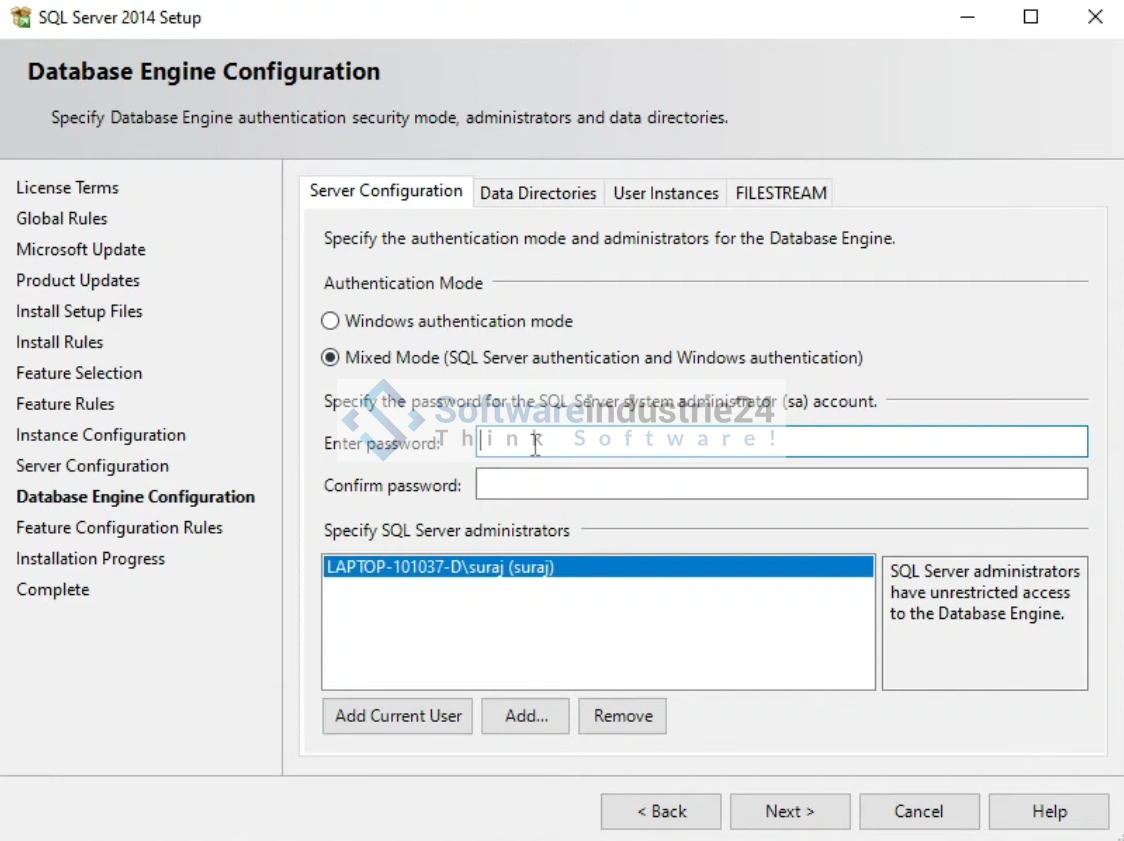Click the Enter password field
The image size is (1124, 841).
point(780,442)
